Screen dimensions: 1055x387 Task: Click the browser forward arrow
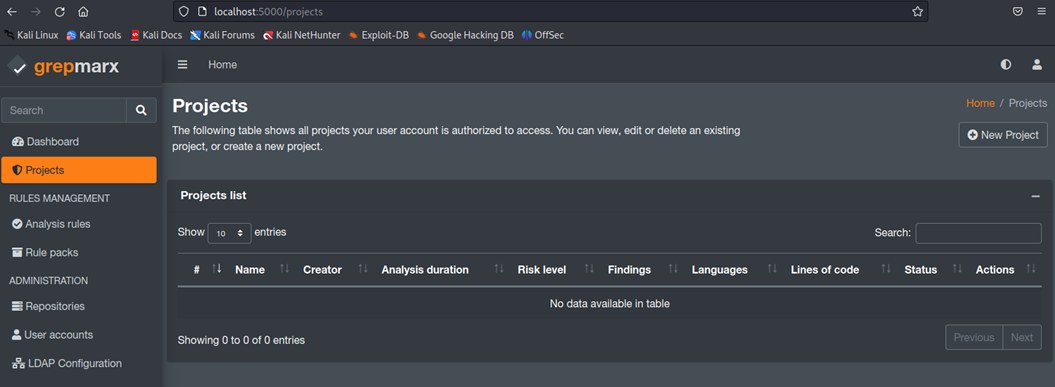pos(36,11)
